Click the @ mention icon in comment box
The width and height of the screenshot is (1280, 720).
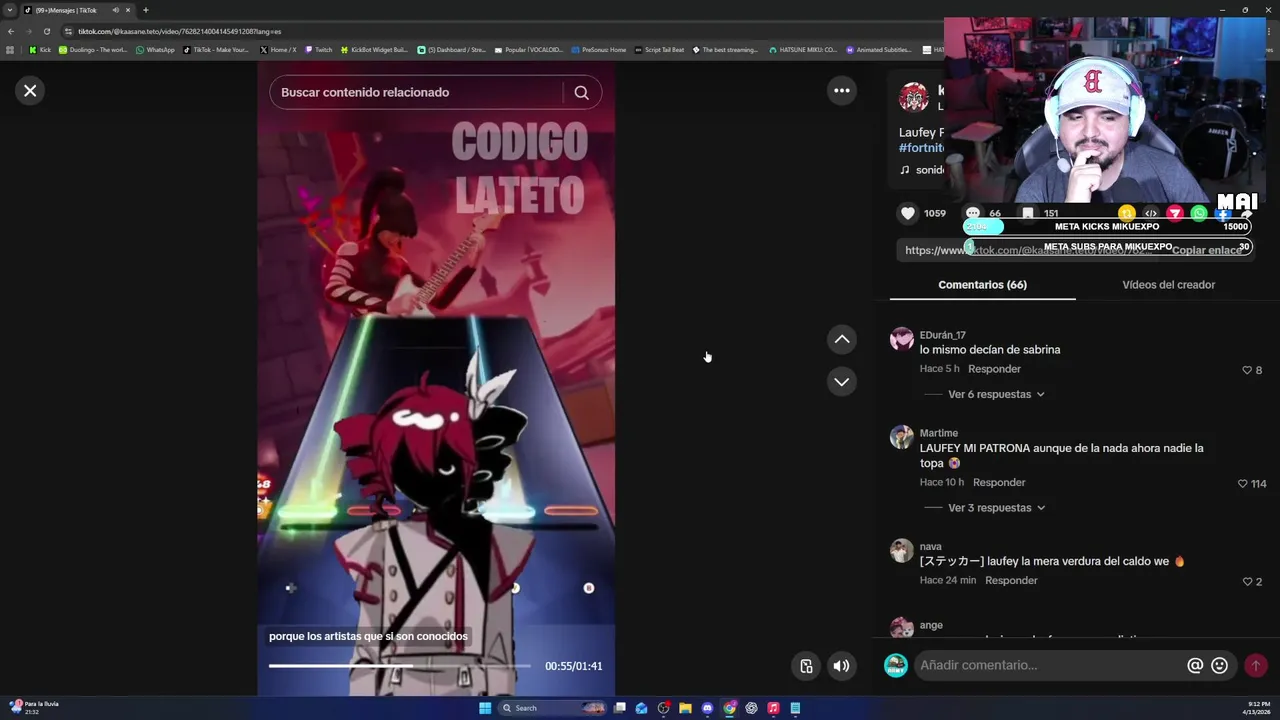coord(1195,665)
